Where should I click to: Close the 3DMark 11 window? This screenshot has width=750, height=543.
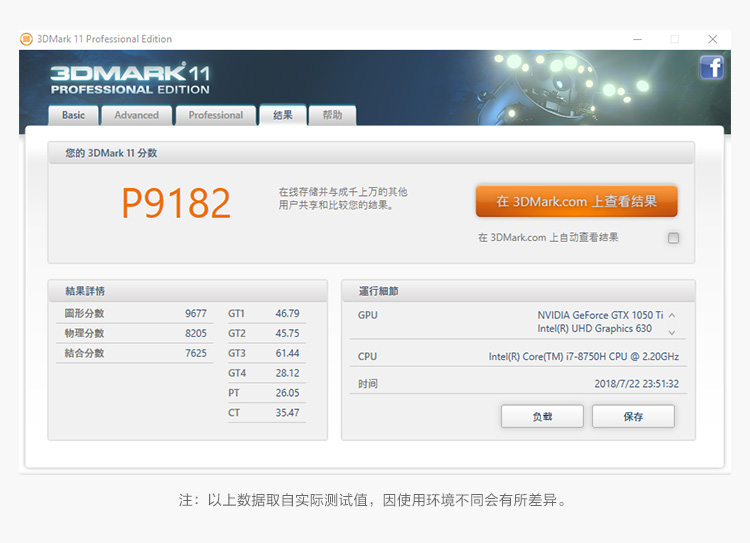tap(712, 39)
